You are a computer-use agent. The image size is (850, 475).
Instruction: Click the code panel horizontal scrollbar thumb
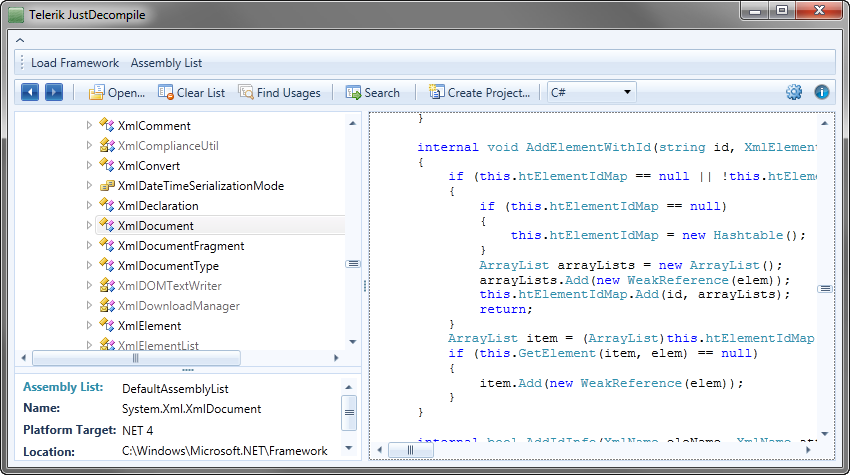pos(410,450)
